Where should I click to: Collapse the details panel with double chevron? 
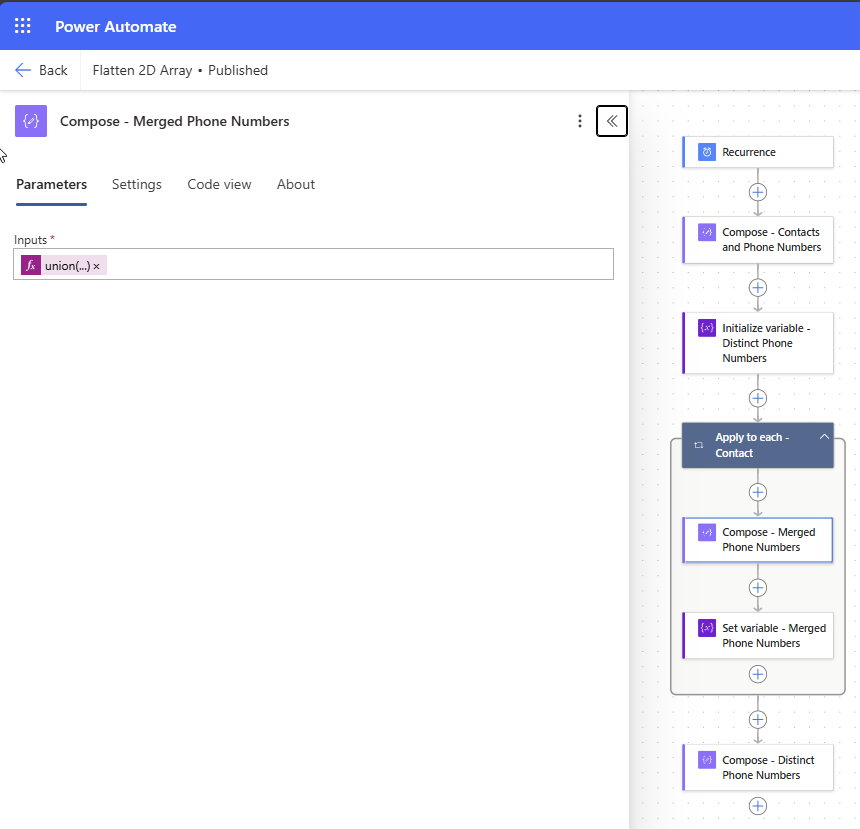pyautogui.click(x=612, y=121)
